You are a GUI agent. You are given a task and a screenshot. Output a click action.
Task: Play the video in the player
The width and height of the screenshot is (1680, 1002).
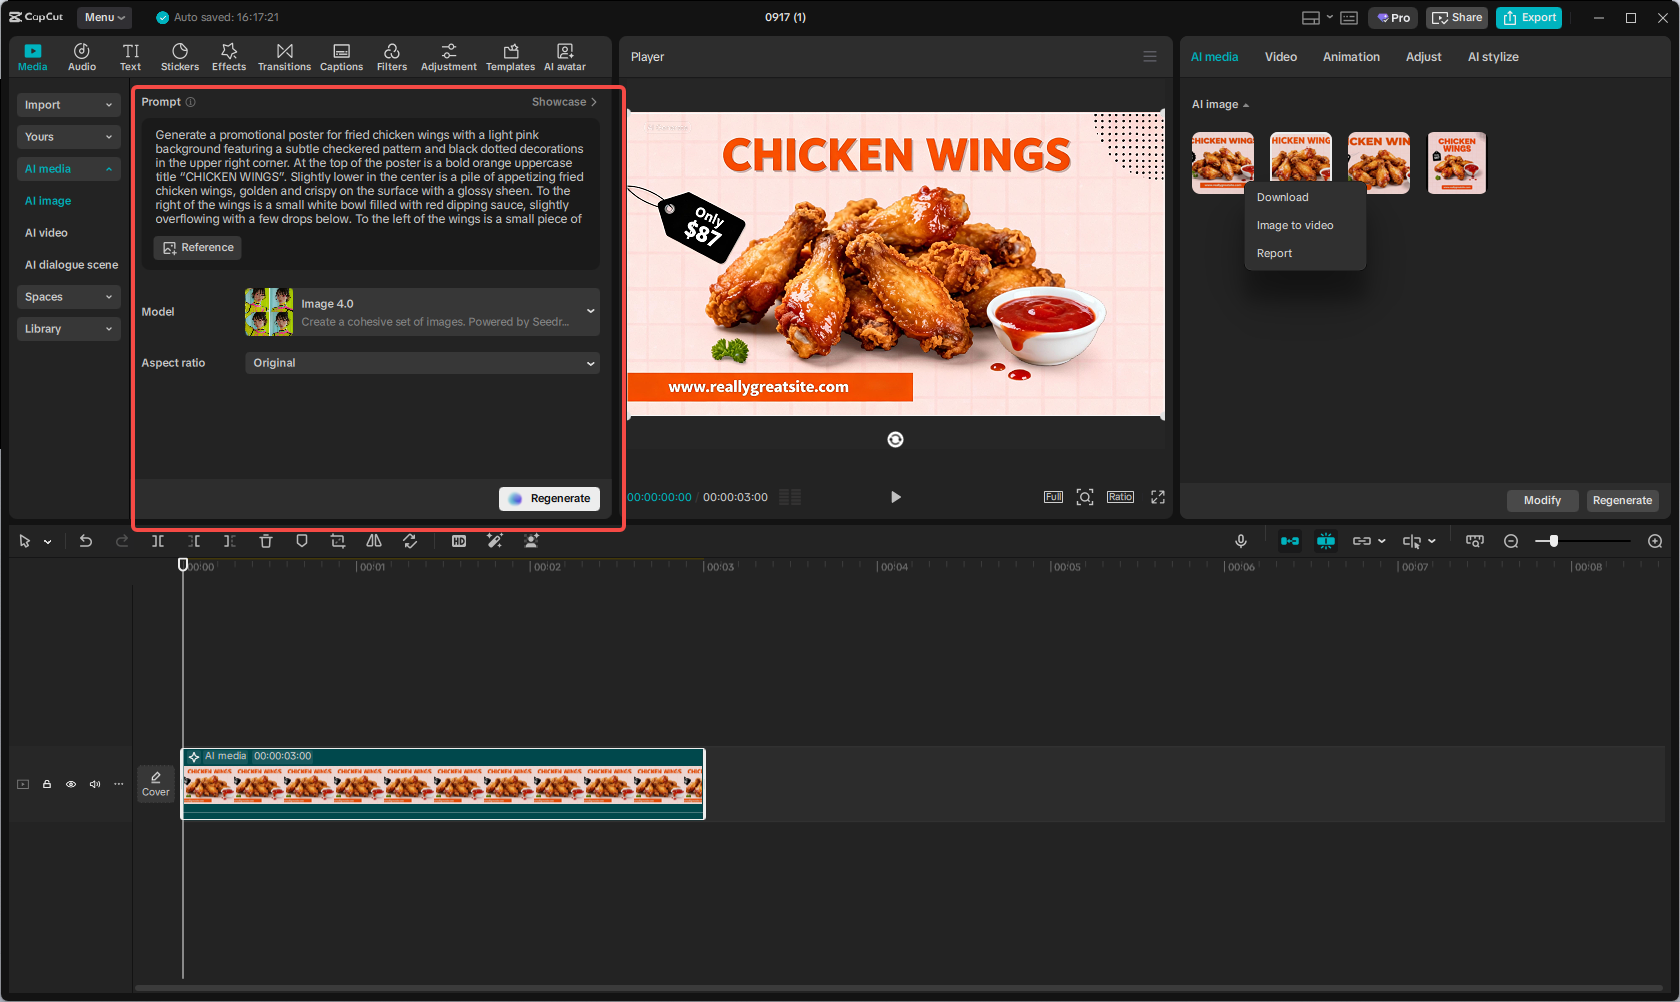(x=895, y=497)
